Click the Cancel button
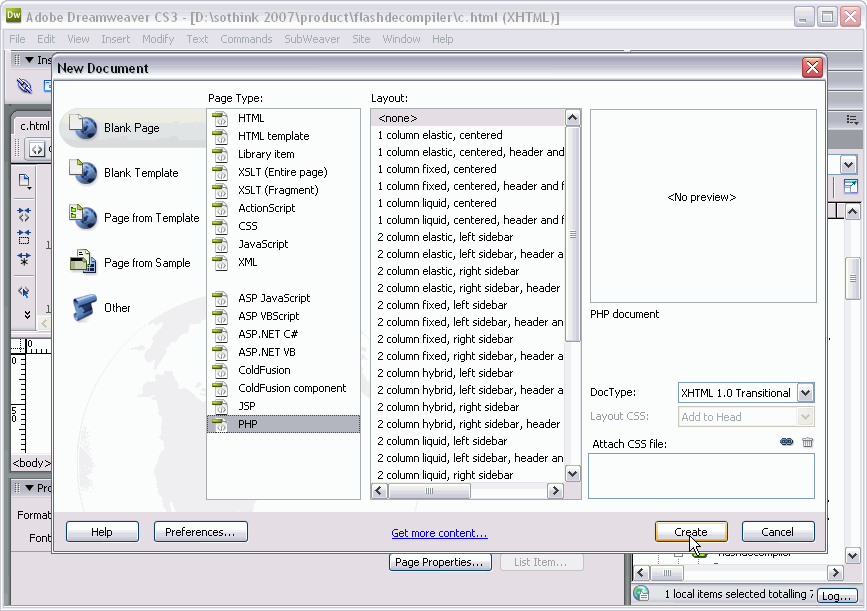Viewport: 867px width, 611px height. pyautogui.click(x=777, y=532)
